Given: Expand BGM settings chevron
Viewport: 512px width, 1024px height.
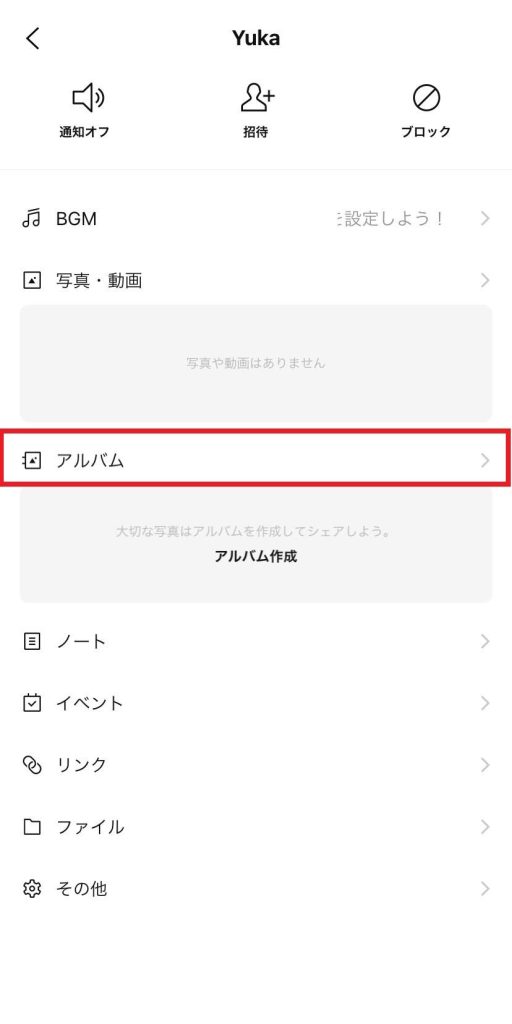Looking at the screenshot, I should [x=485, y=219].
